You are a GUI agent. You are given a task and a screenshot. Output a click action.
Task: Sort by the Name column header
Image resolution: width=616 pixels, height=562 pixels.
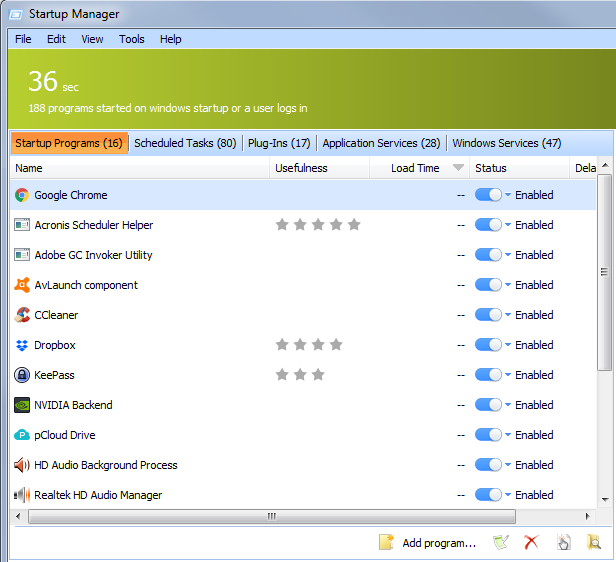tap(140, 168)
